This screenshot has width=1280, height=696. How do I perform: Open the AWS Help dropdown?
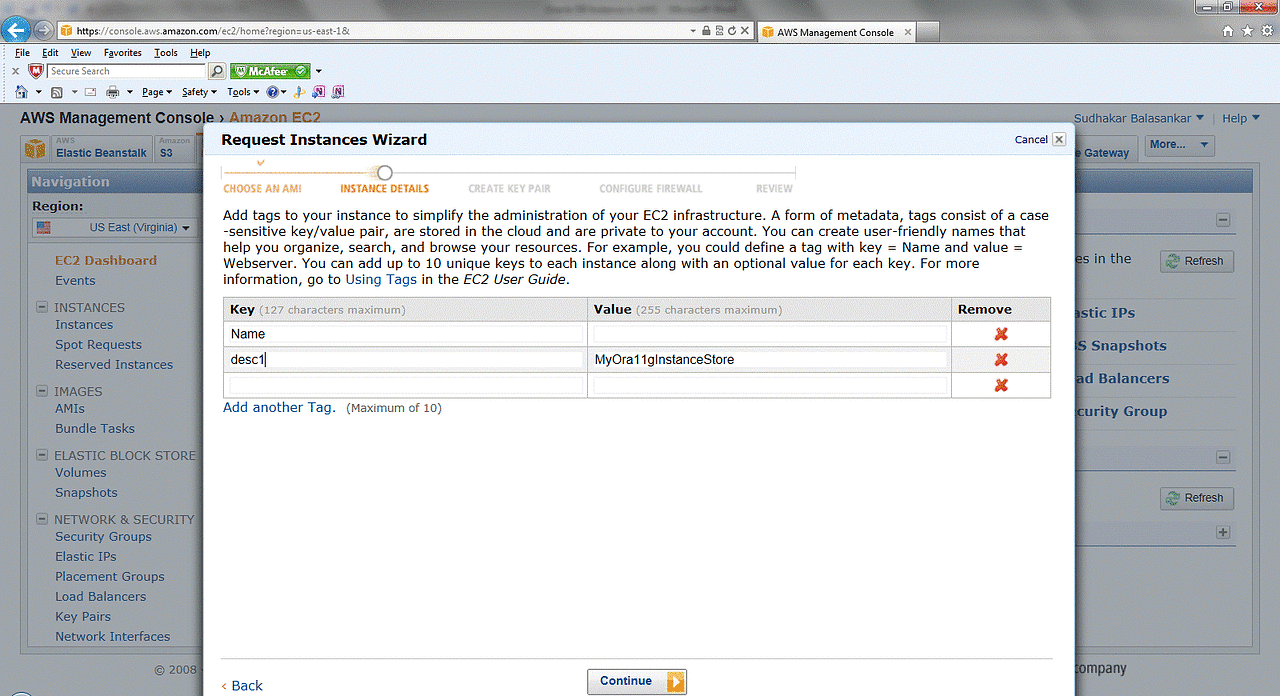coord(1241,118)
